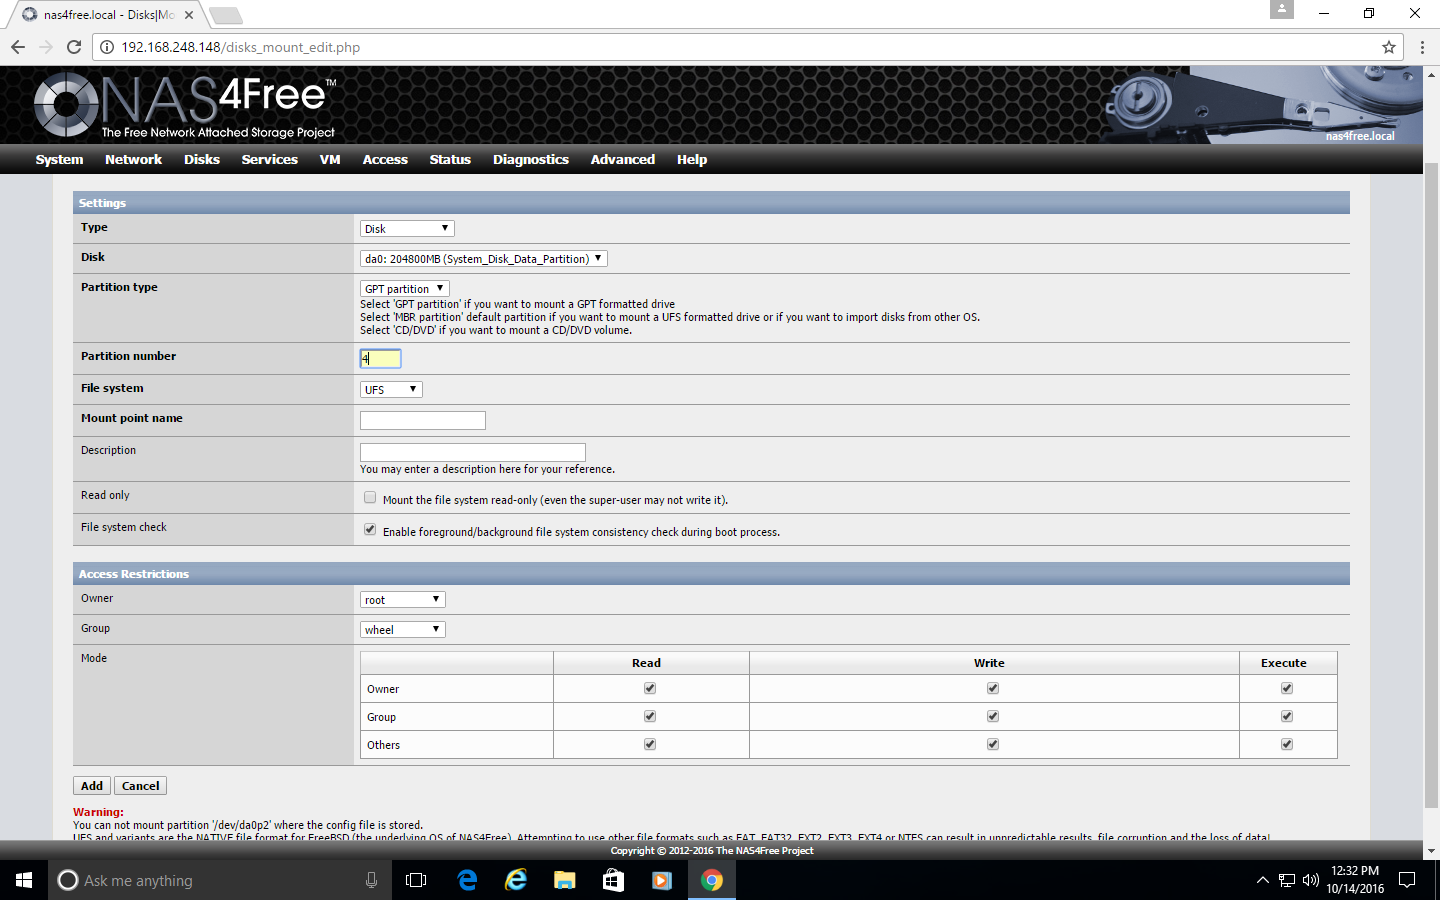Open Microsoft Edge in the taskbar
The image size is (1440, 900).
pyautogui.click(x=467, y=880)
